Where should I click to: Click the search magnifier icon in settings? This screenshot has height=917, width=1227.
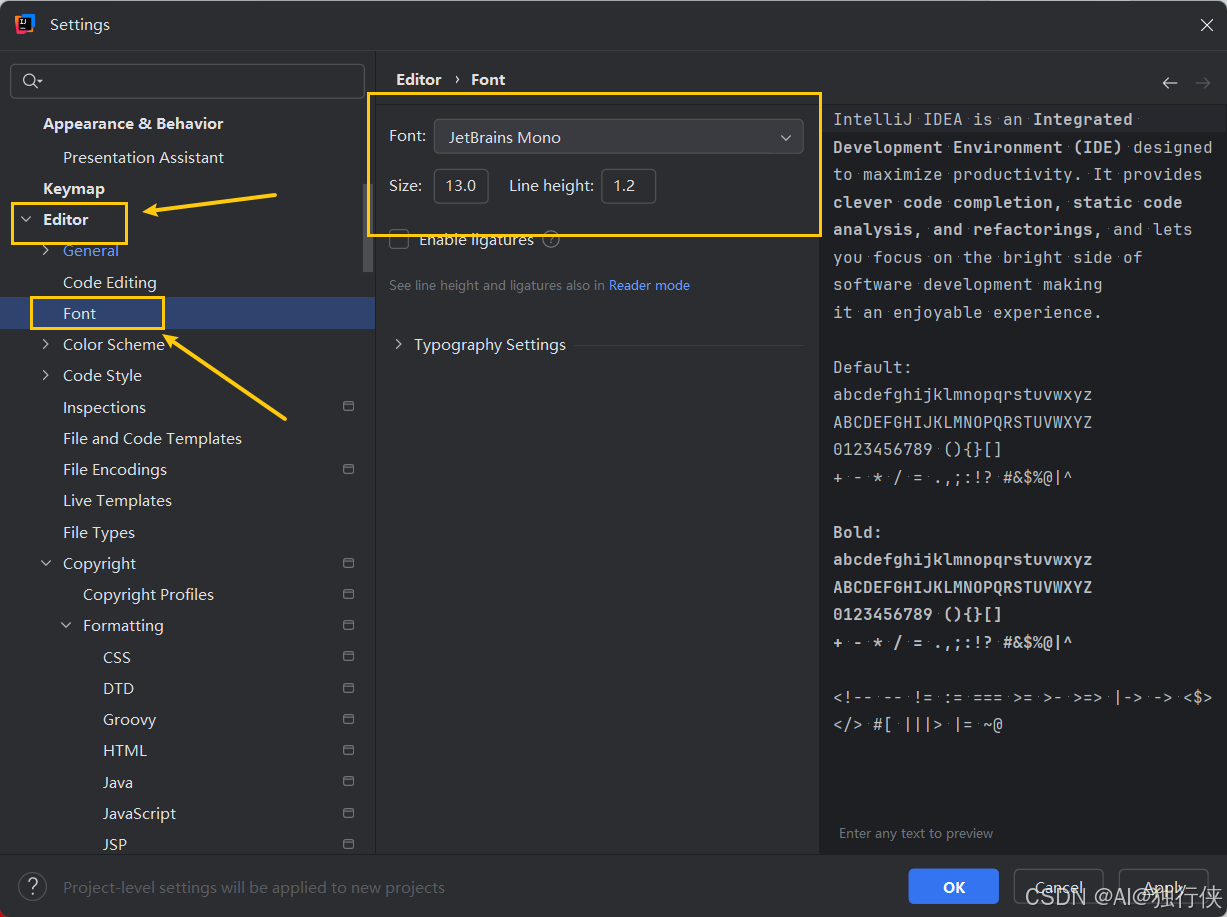pyautogui.click(x=32, y=81)
